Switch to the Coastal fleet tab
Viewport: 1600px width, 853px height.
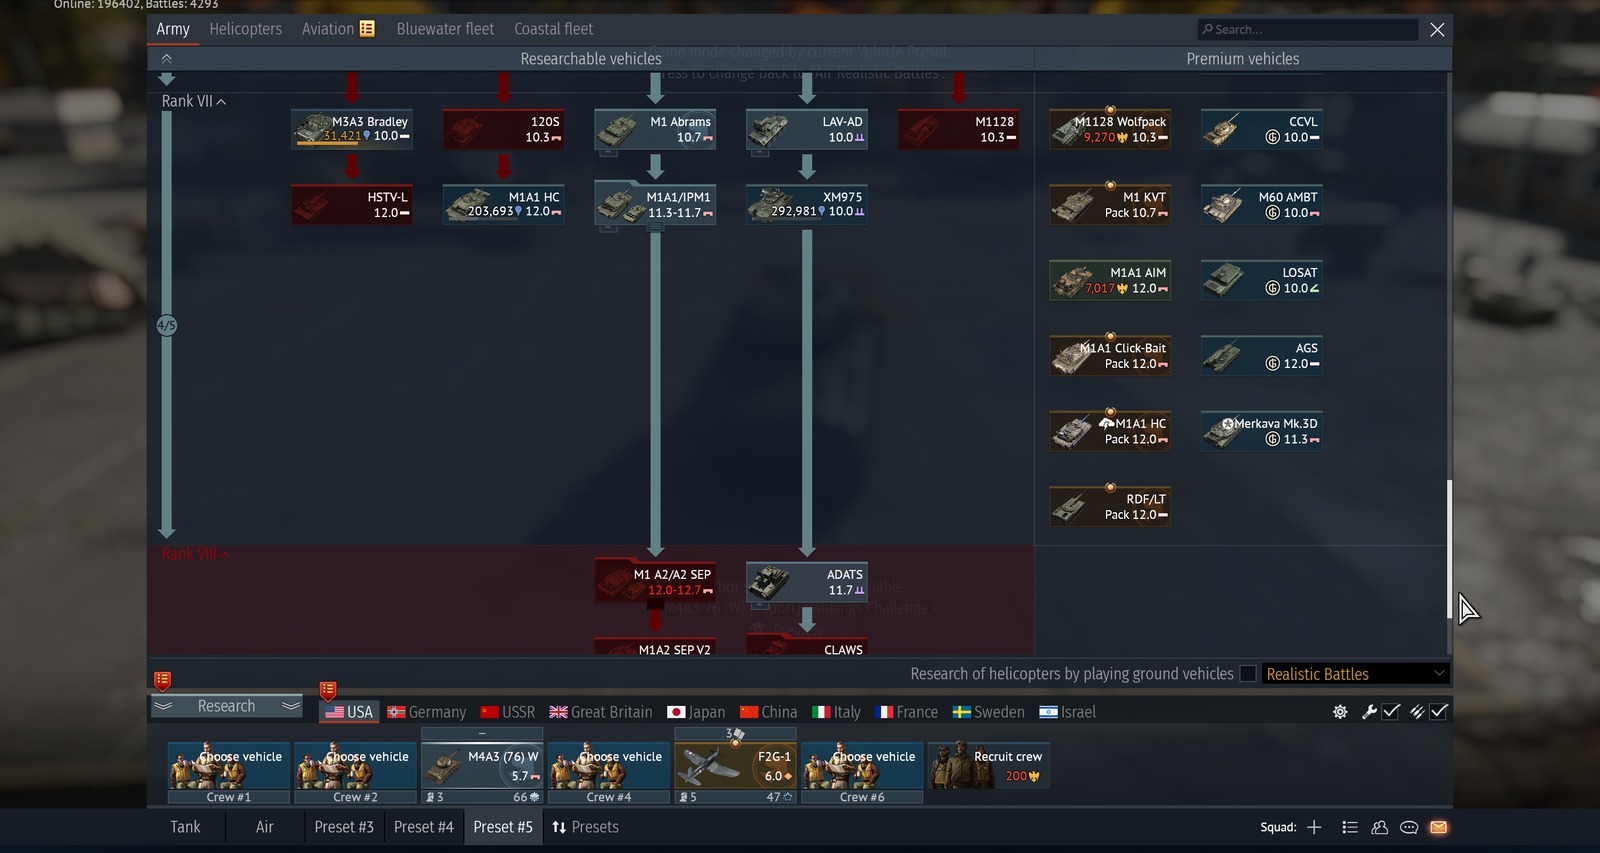(x=553, y=29)
